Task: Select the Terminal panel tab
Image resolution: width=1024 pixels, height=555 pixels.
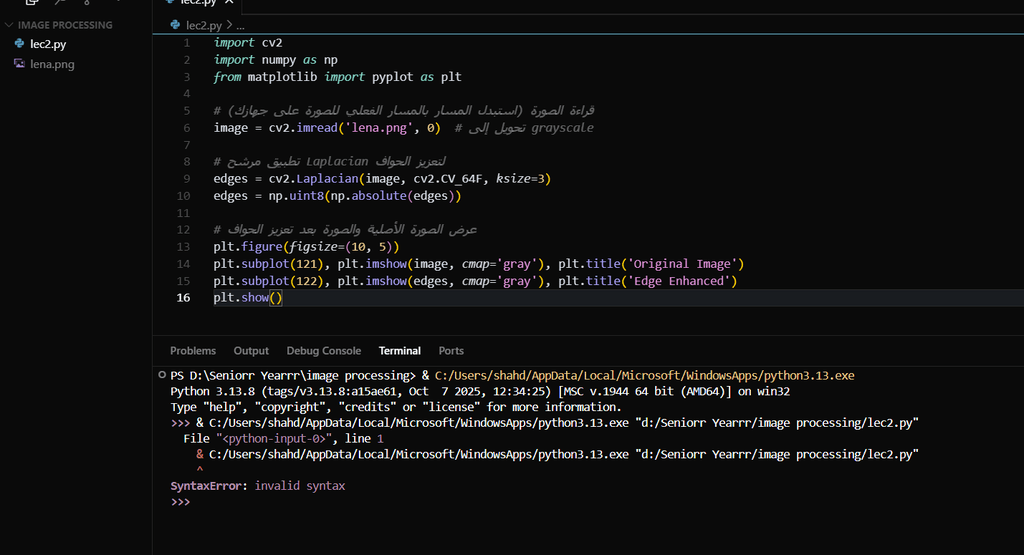Action: (x=399, y=351)
